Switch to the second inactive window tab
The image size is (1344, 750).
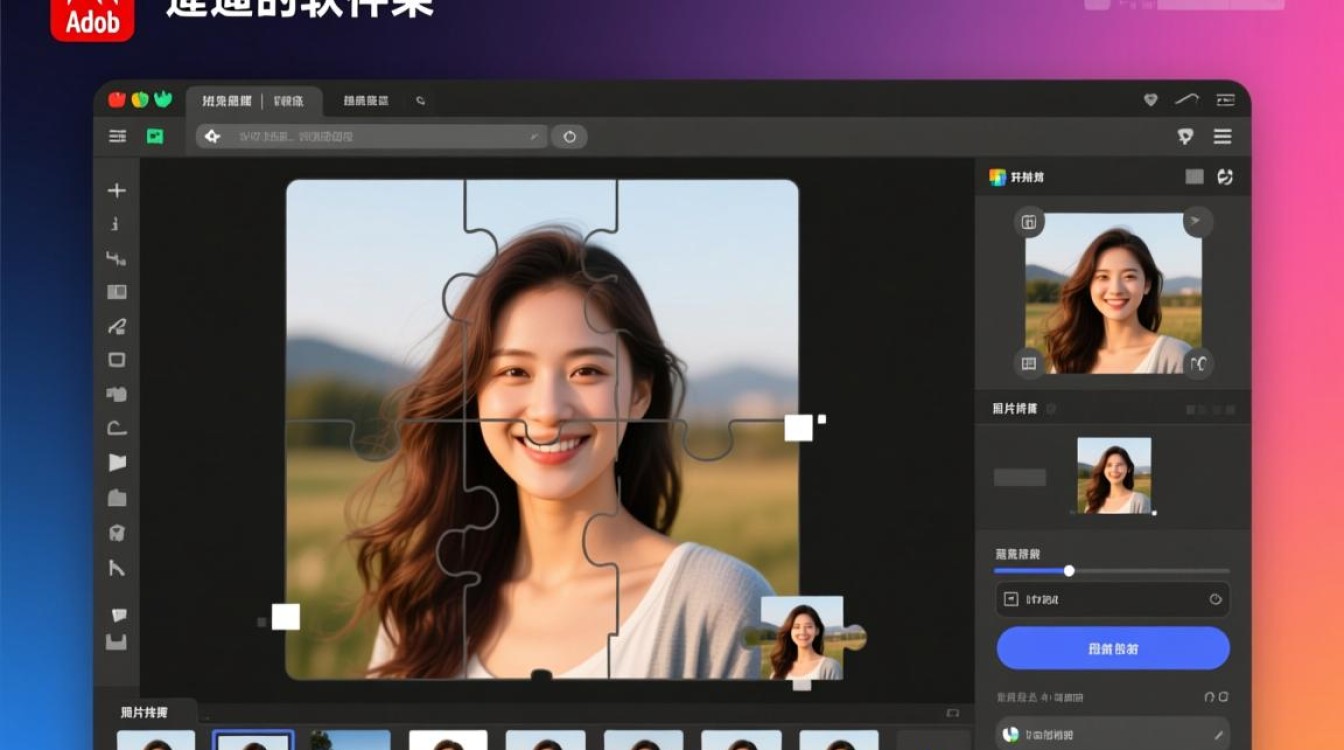point(366,101)
